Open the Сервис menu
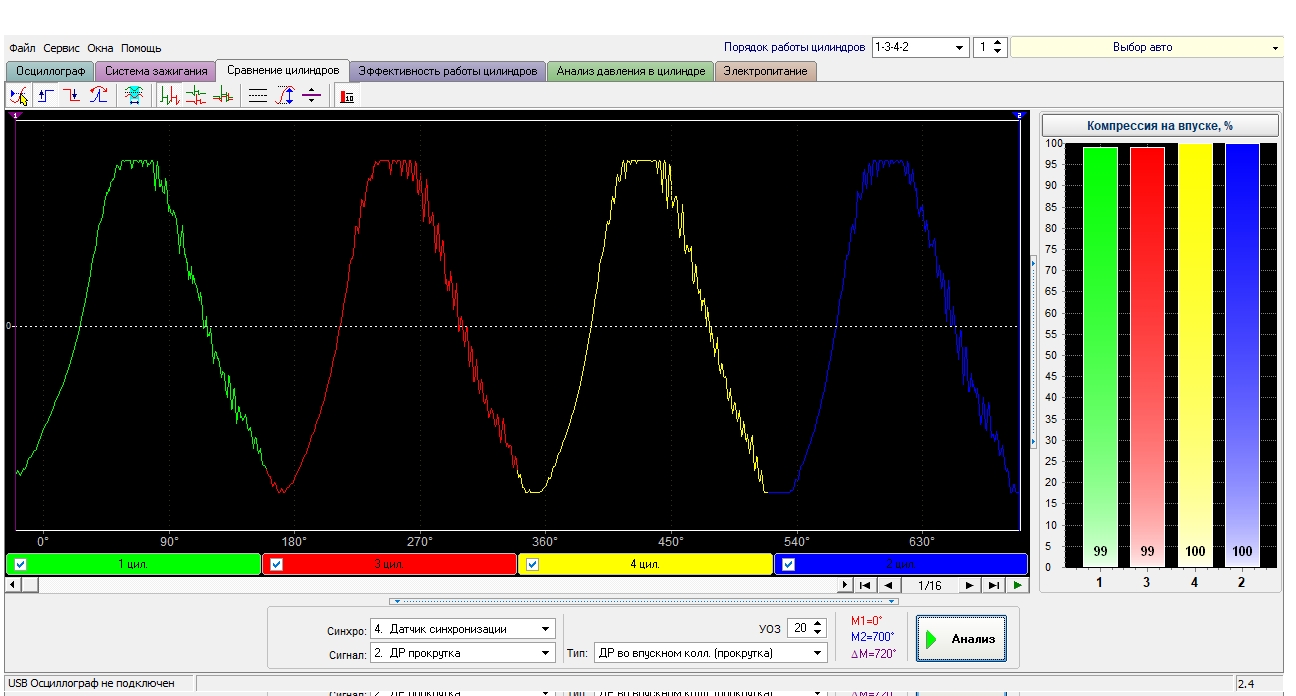The width and height of the screenshot is (1296, 696). click(62, 48)
